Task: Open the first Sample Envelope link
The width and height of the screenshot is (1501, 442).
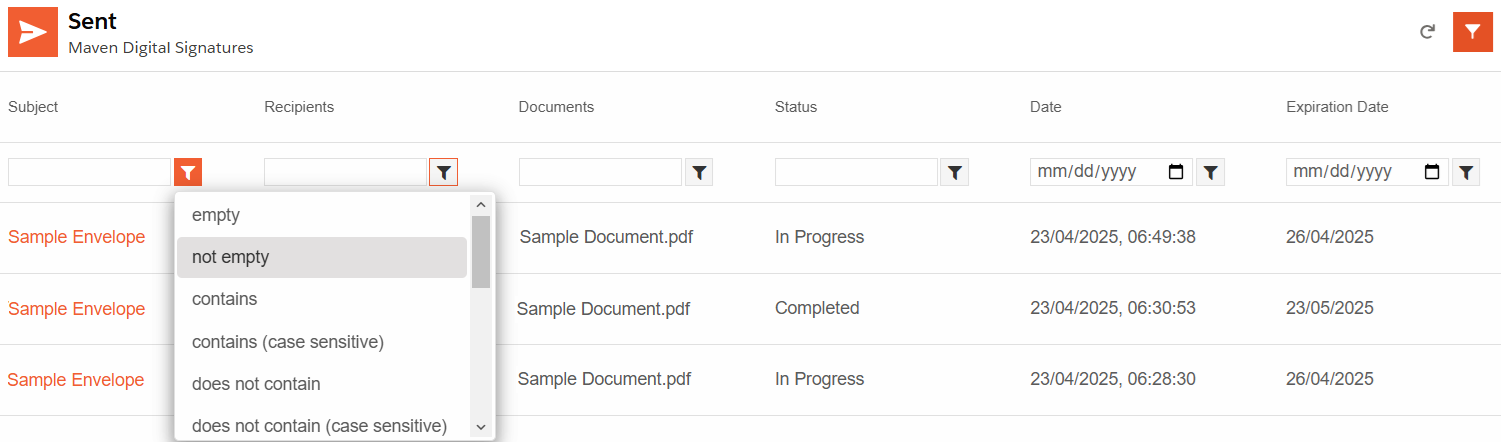Action: pos(77,237)
